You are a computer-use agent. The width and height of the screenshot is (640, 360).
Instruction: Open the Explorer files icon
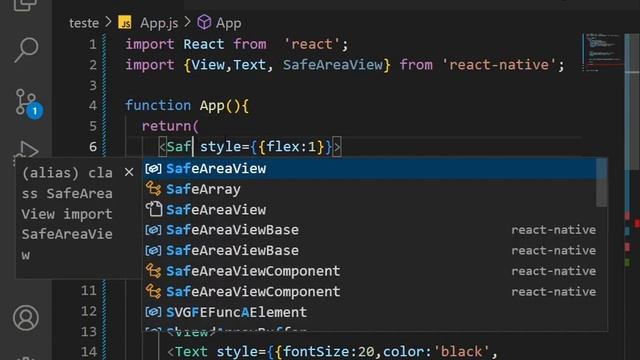click(x=25, y=5)
